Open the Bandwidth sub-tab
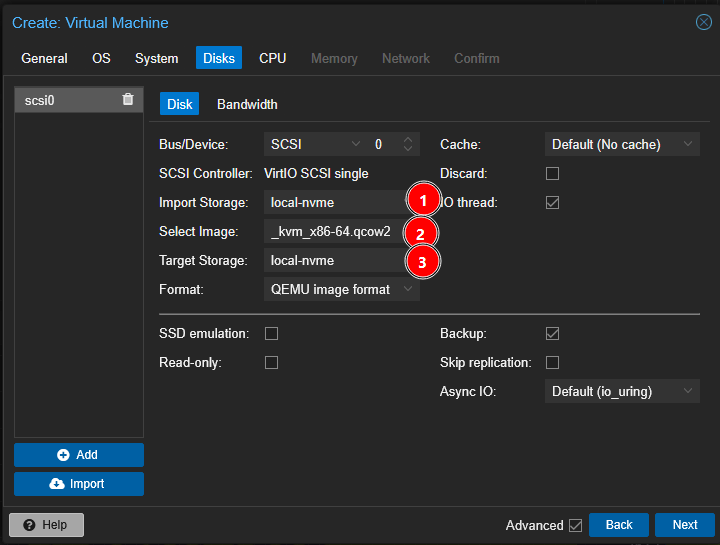 coord(247,104)
